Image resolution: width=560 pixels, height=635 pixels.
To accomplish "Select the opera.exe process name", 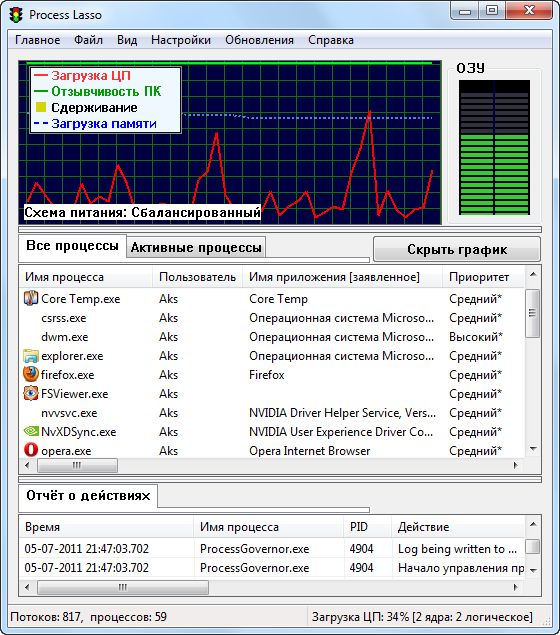I will coord(66,451).
